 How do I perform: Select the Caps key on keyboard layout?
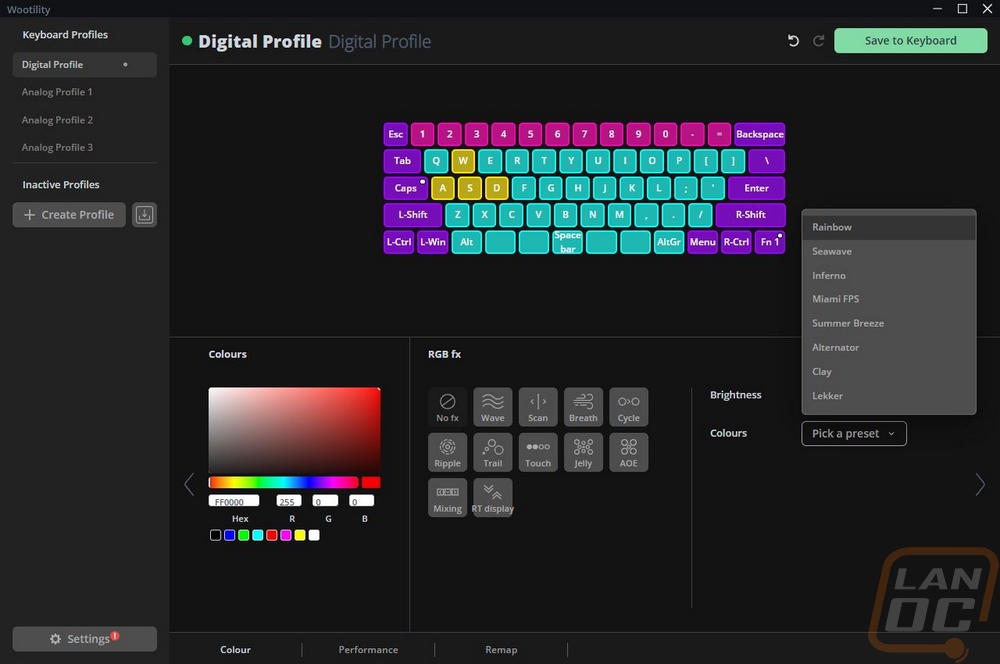click(406, 188)
